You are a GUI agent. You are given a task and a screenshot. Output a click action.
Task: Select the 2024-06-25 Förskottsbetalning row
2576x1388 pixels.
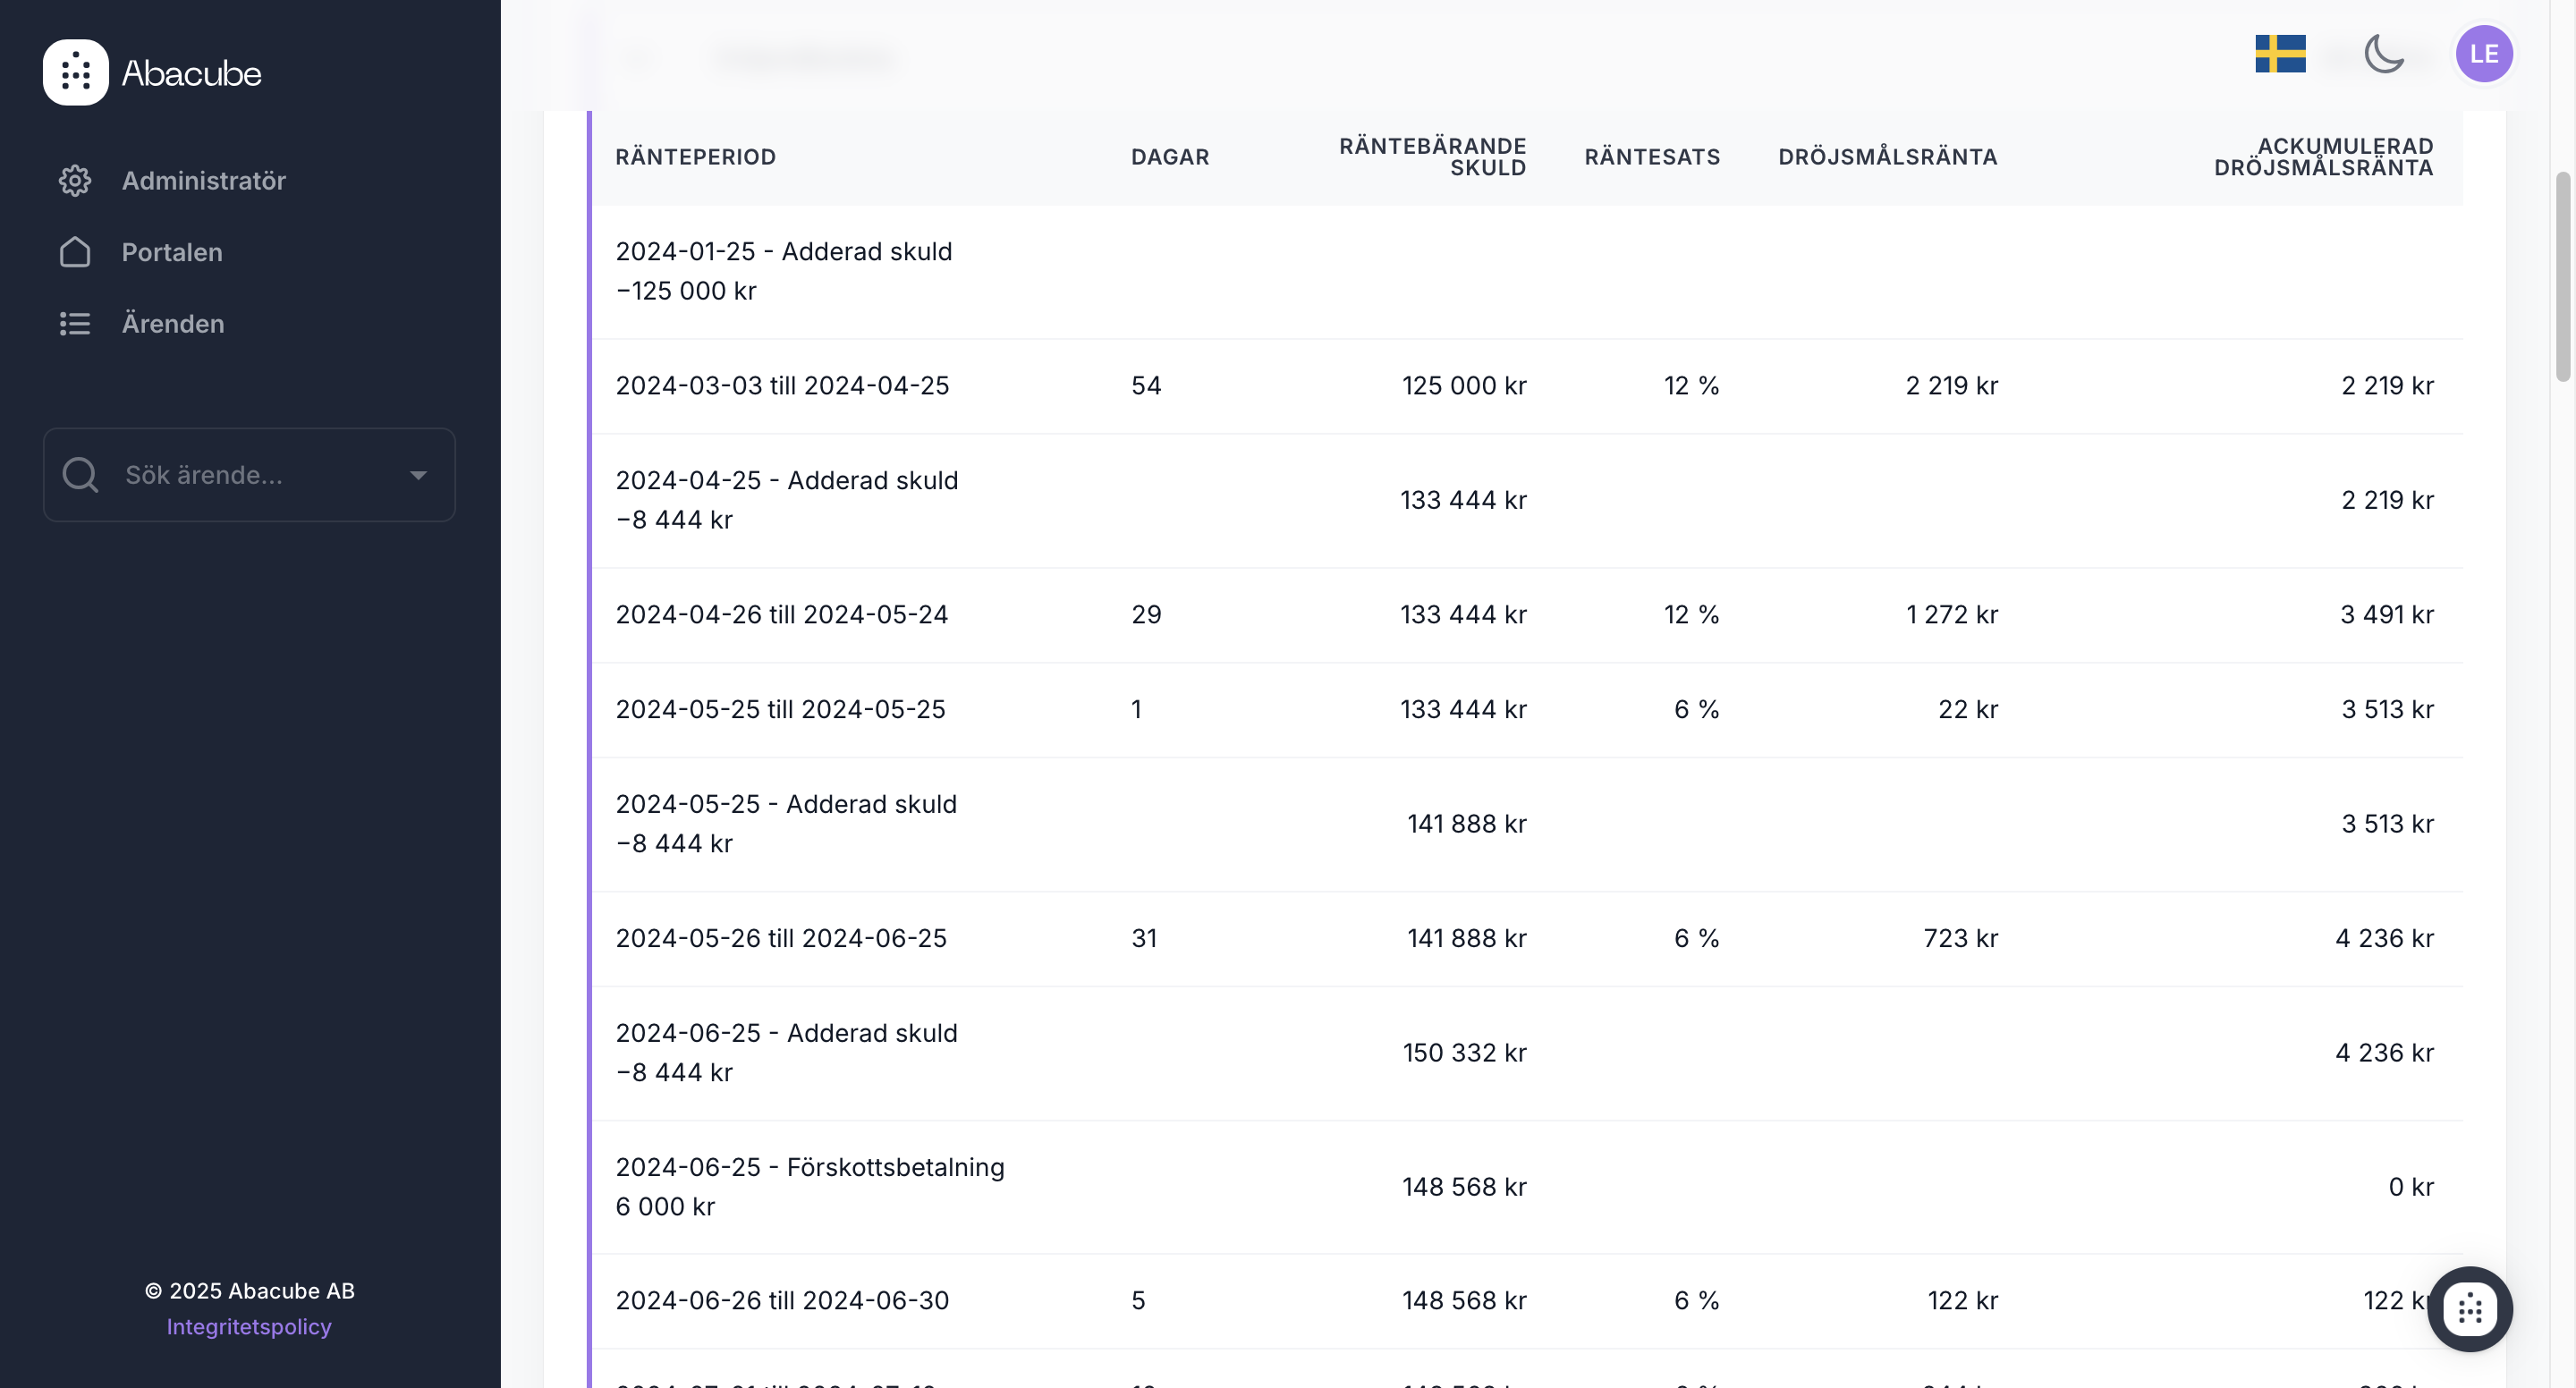click(x=810, y=1187)
